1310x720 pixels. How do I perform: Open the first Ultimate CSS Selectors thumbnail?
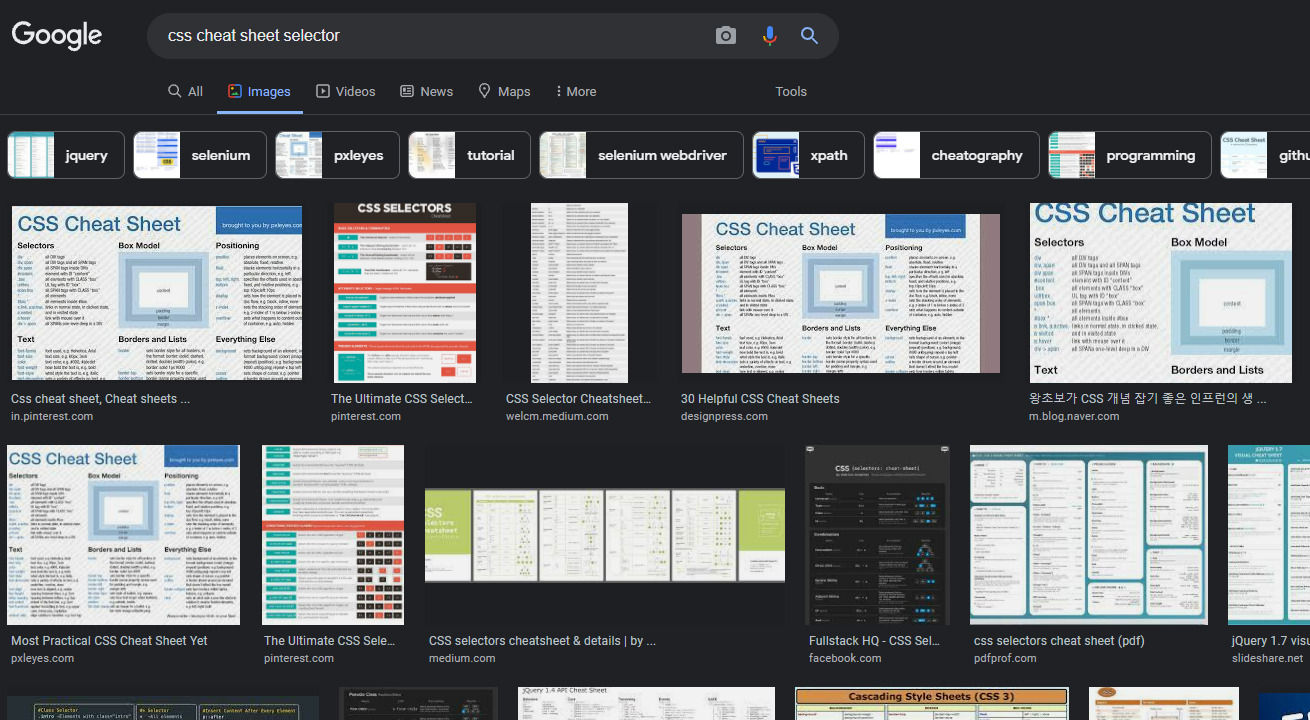point(405,292)
